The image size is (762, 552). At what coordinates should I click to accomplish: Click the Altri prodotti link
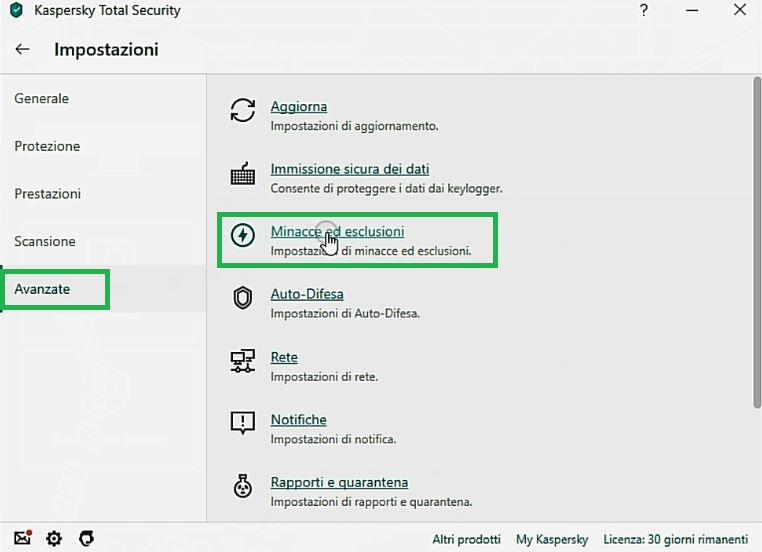[x=467, y=539]
